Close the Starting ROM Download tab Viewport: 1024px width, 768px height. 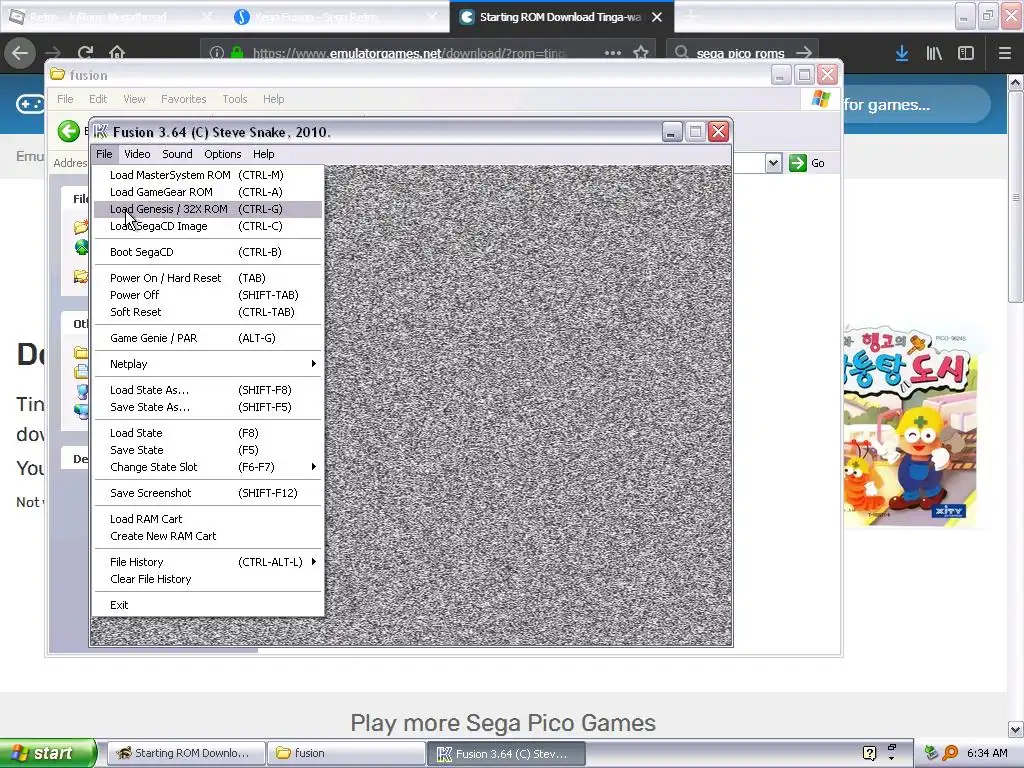[657, 17]
